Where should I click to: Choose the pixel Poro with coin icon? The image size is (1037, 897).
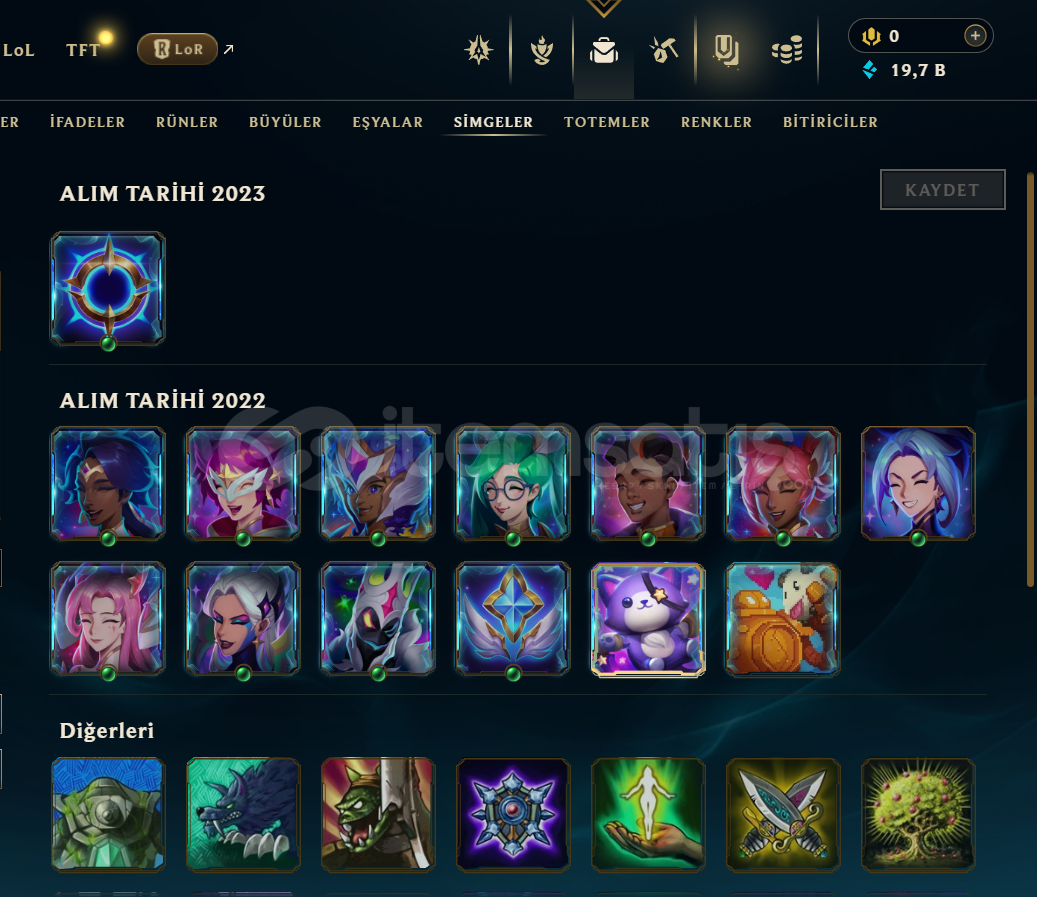pyautogui.click(x=783, y=620)
